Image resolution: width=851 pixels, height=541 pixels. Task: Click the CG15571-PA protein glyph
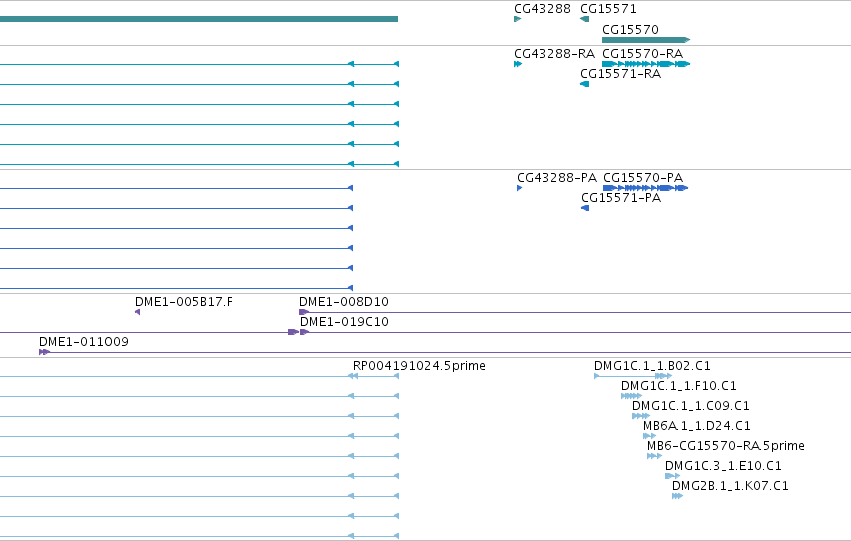point(585,208)
